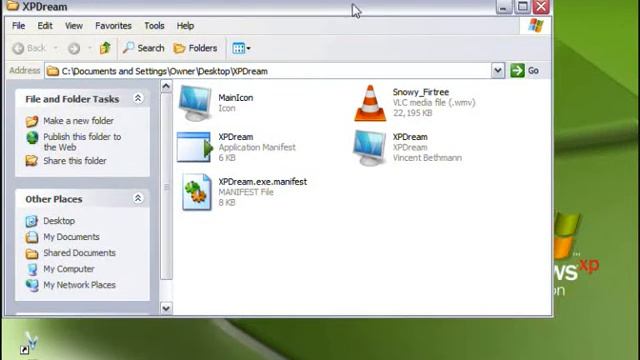Open the Tools menu

[154, 26]
